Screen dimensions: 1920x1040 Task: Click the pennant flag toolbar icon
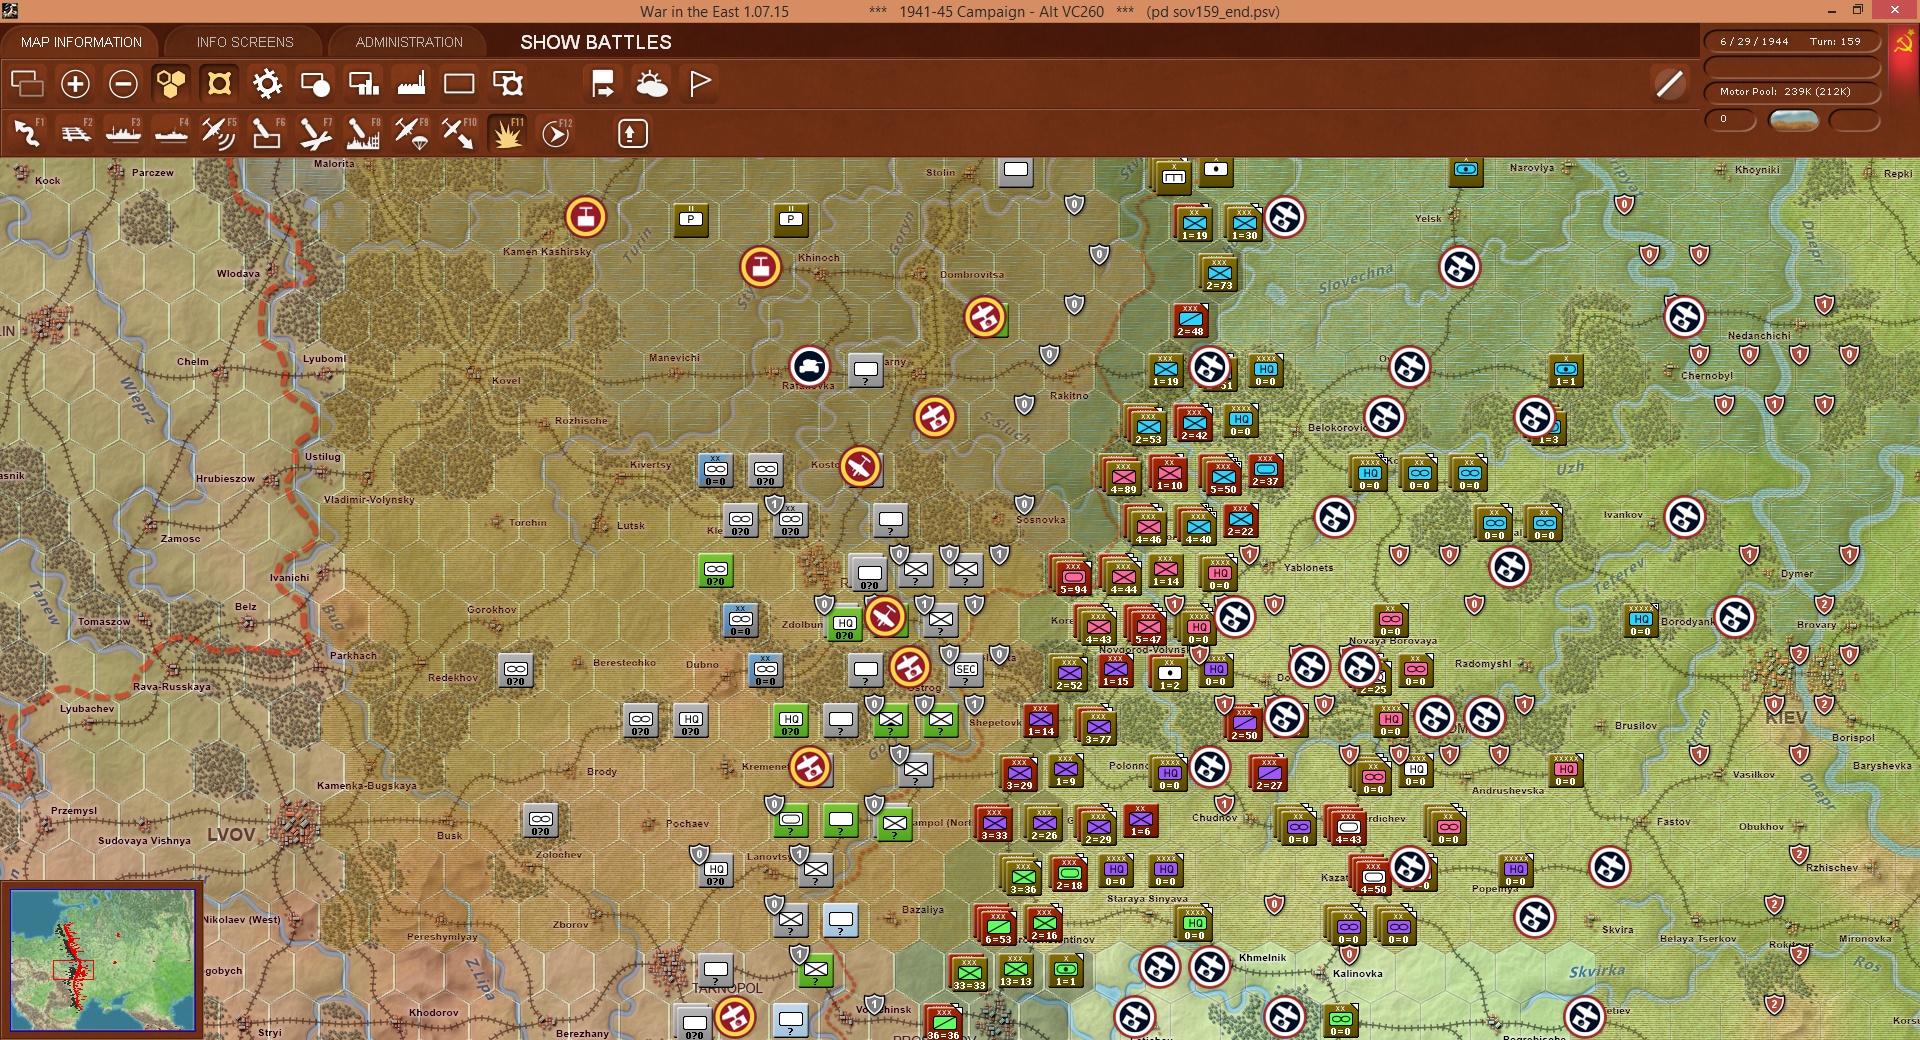click(x=700, y=84)
